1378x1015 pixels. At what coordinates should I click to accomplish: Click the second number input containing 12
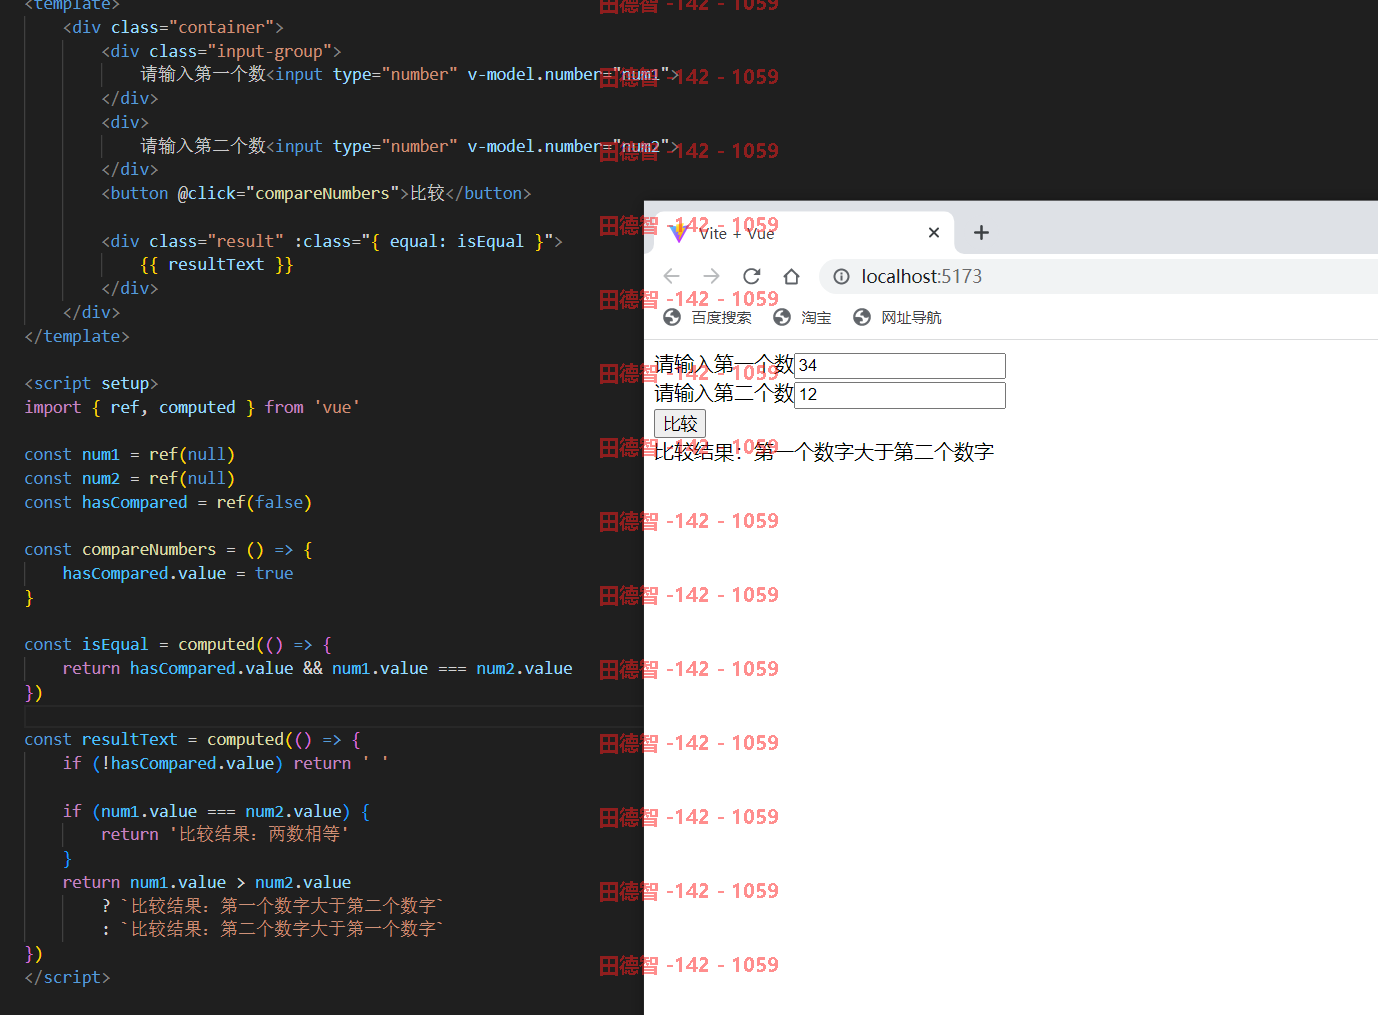coord(900,395)
